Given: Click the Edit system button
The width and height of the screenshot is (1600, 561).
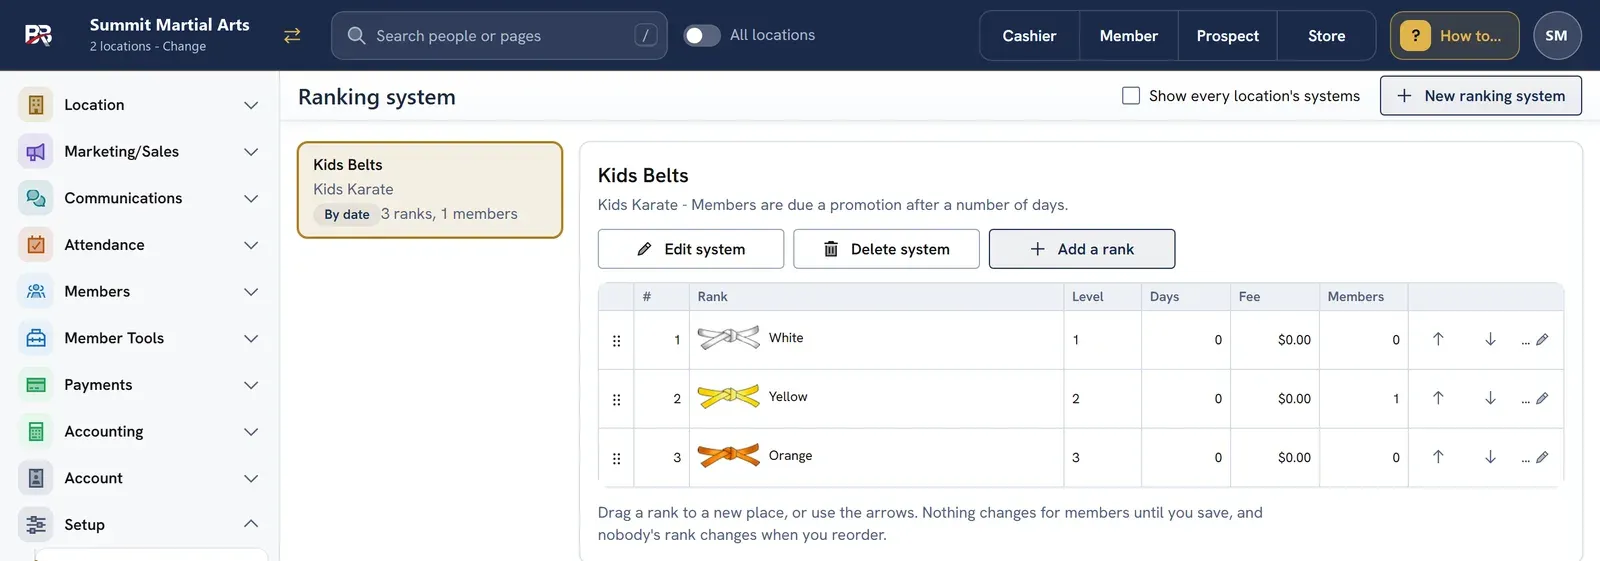Looking at the screenshot, I should point(691,249).
